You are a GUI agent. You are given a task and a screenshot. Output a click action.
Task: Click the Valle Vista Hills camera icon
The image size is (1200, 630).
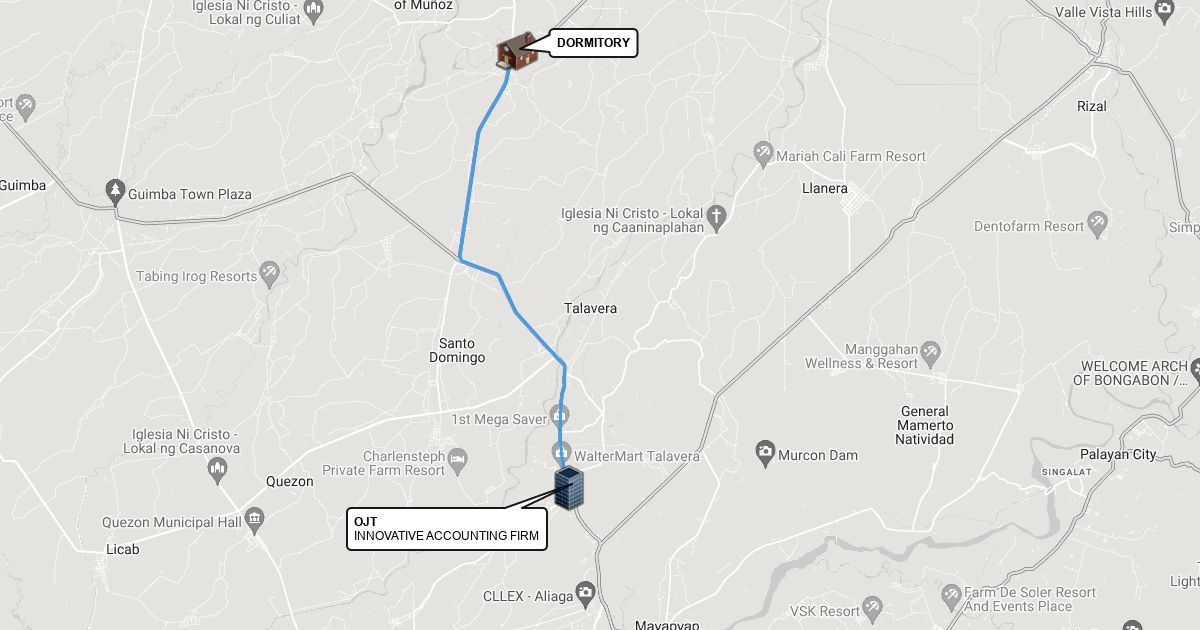[x=1164, y=11]
